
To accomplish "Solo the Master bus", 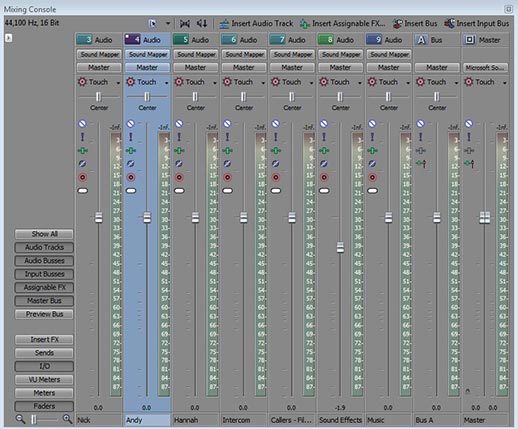I will 469,137.
